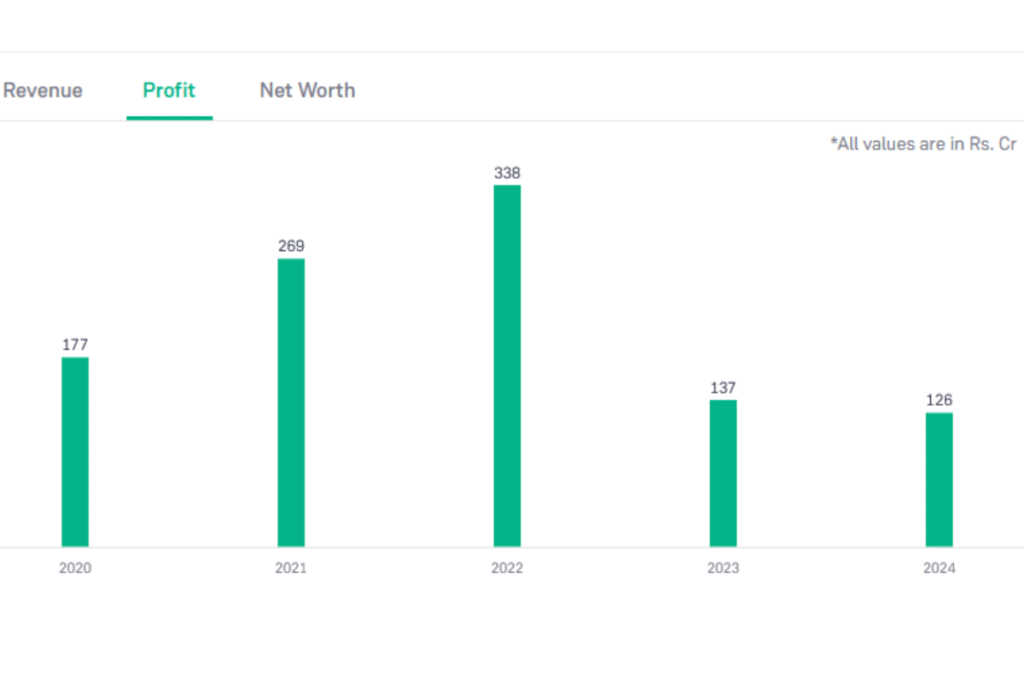Select the 2024 axis label
This screenshot has width=1024, height=683.
(x=939, y=567)
